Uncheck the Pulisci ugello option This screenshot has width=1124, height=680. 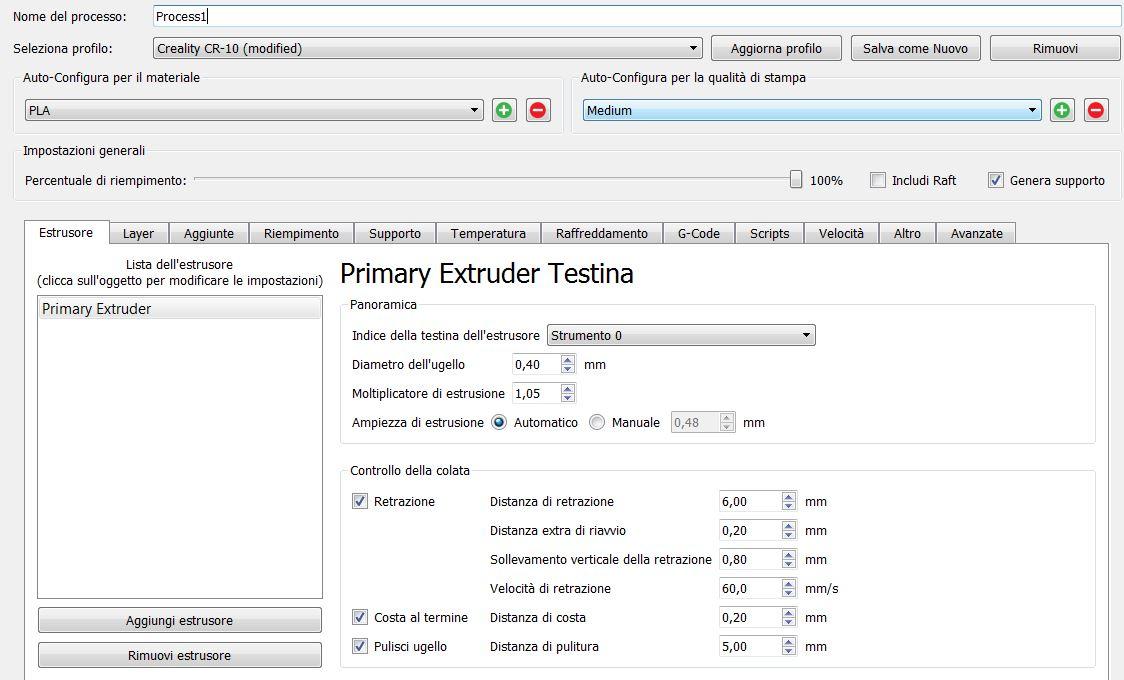pyautogui.click(x=360, y=646)
